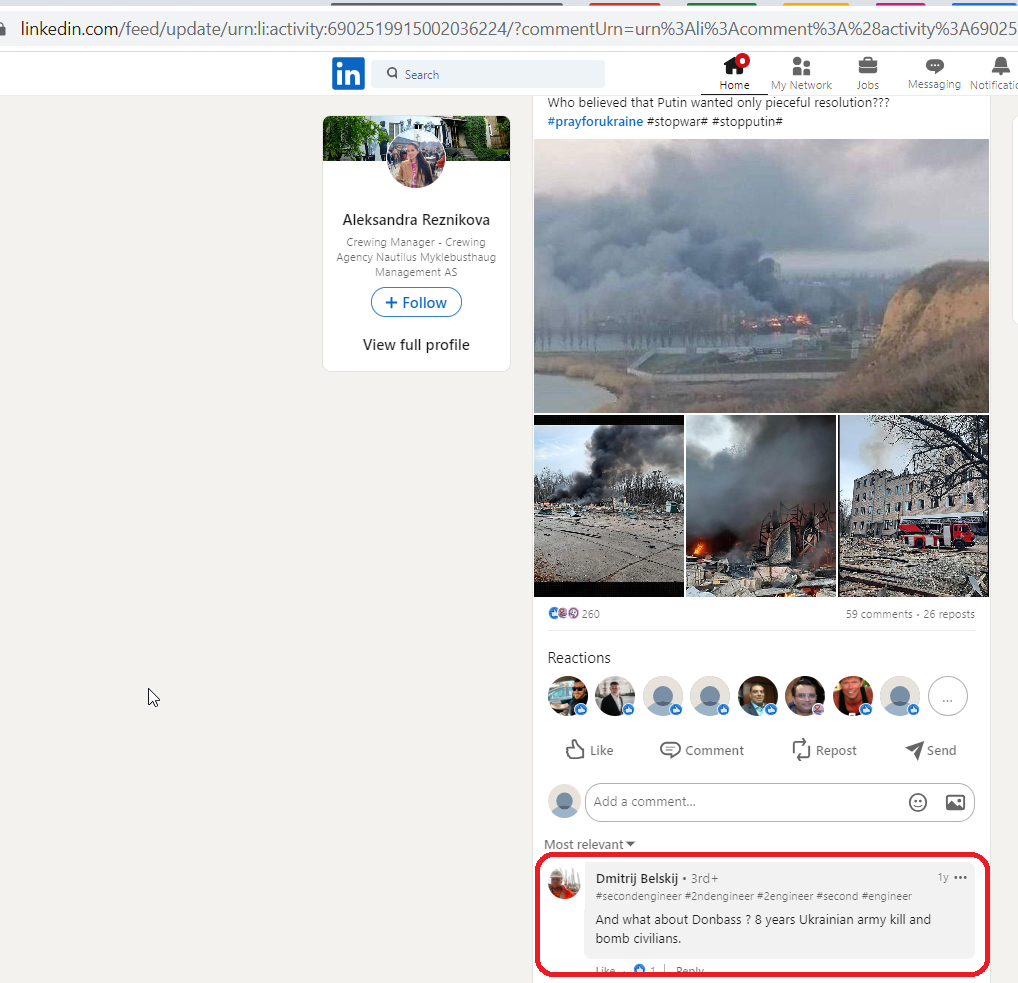Attach a photo to the comment
1018x983 pixels.
[x=955, y=803]
